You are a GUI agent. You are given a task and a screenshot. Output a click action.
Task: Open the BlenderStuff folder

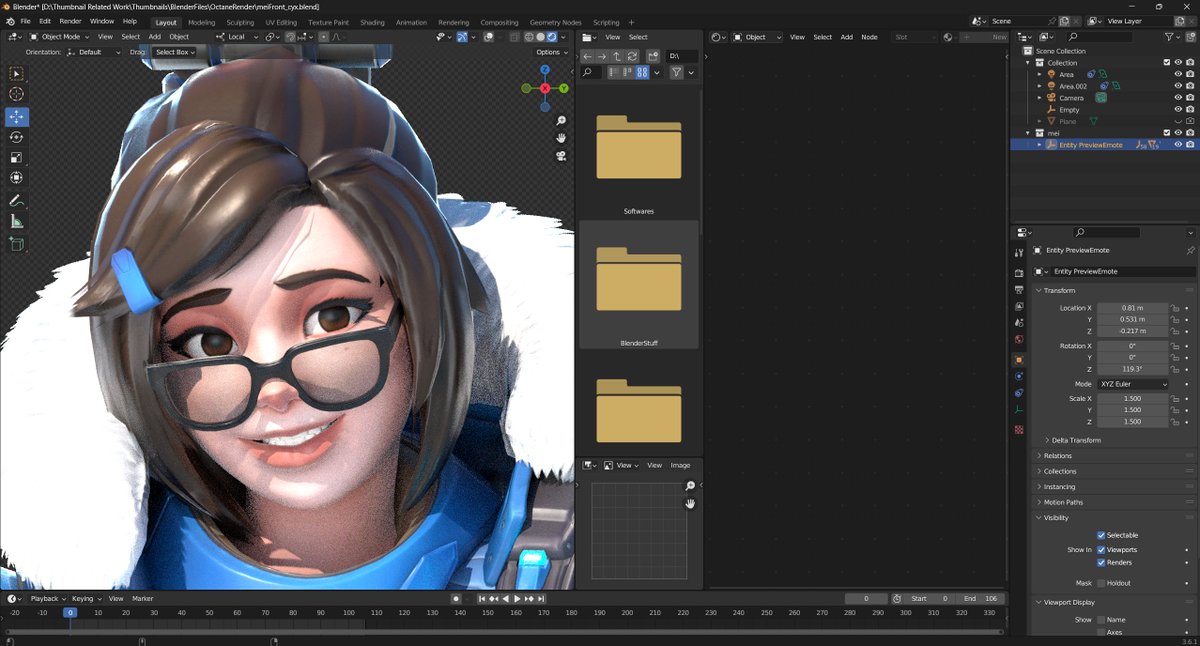639,285
